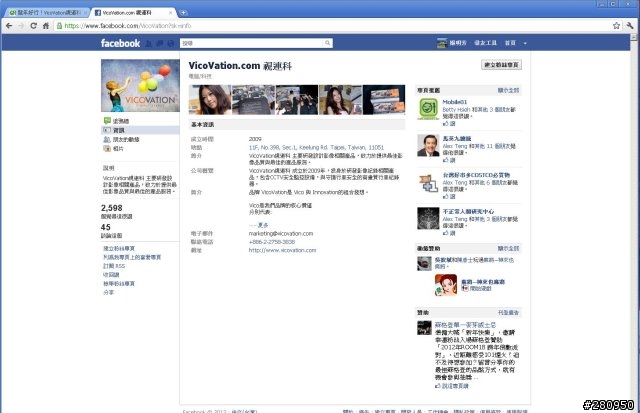Screen dimensions: 640x413
Task: Click the founding year '2009'
Action: pos(255,139)
